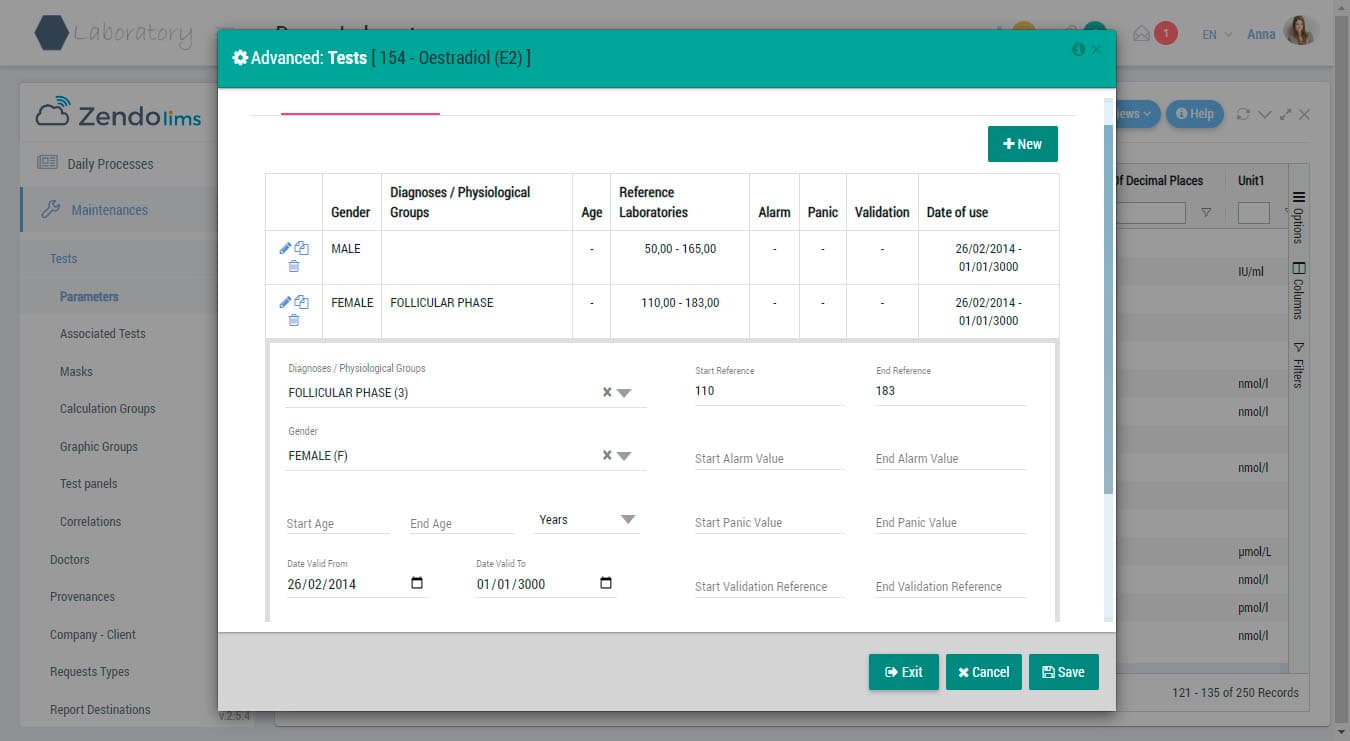The image size is (1350, 741).
Task: Open Provenances in sidebar
Action: click(x=82, y=597)
